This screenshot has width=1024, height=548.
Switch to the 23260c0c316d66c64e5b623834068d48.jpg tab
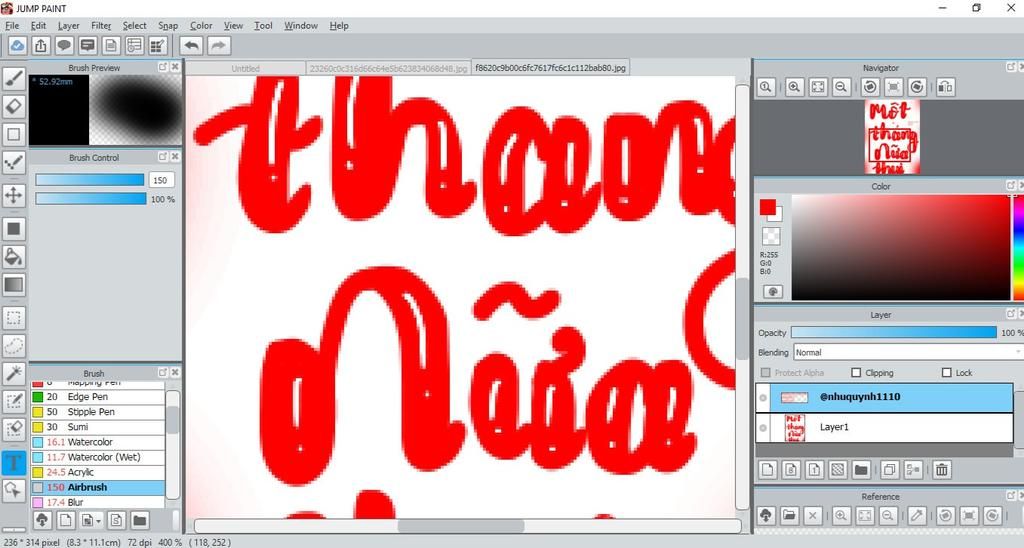389,68
